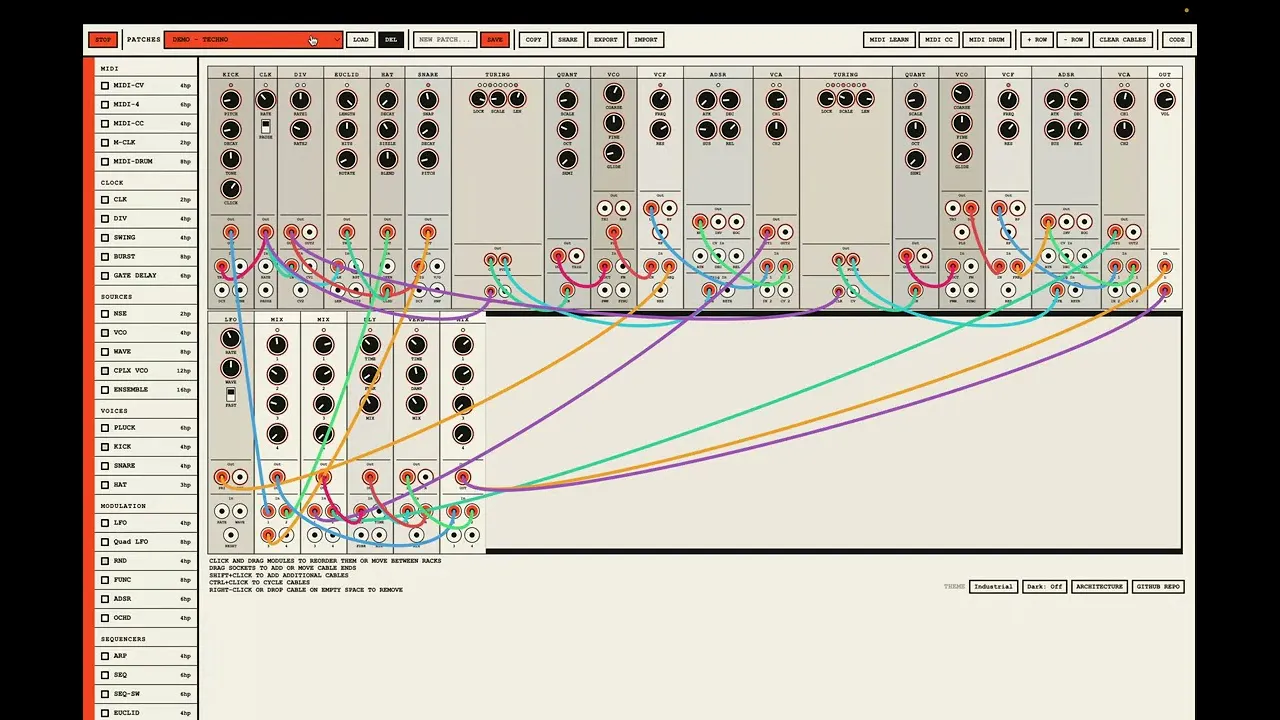Open the Industrial theme selector
Viewport: 1280px width, 720px height.
[993, 587]
